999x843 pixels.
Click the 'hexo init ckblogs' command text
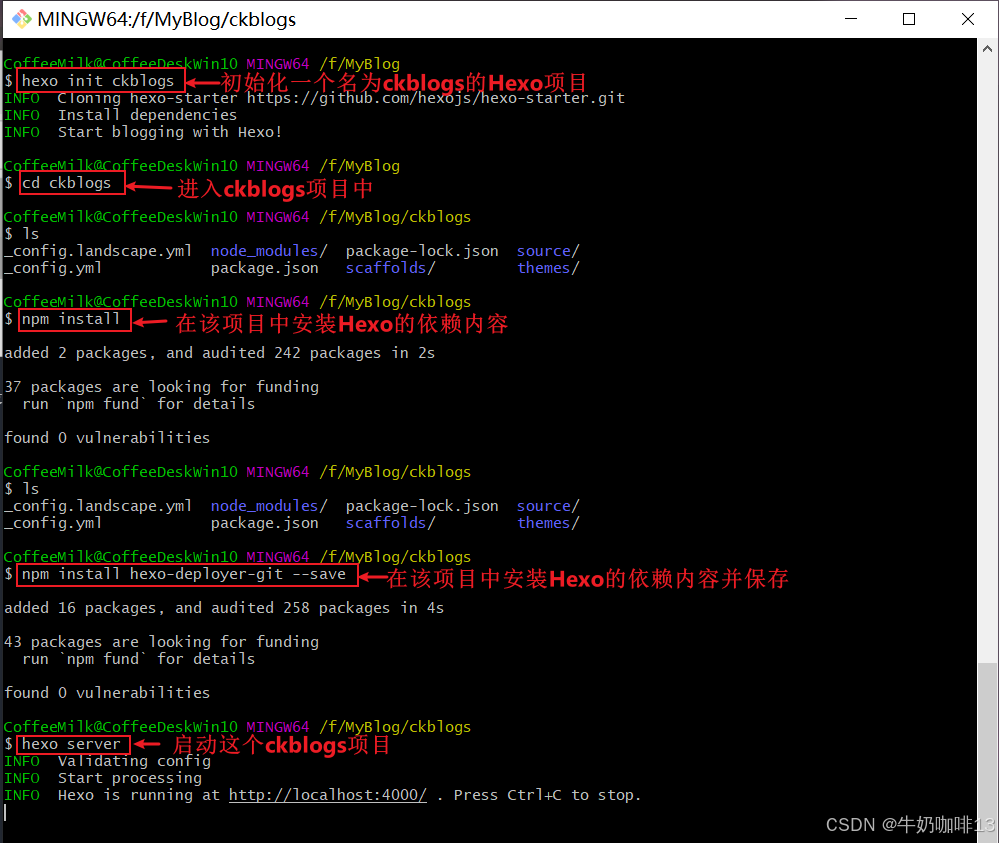coord(97,81)
